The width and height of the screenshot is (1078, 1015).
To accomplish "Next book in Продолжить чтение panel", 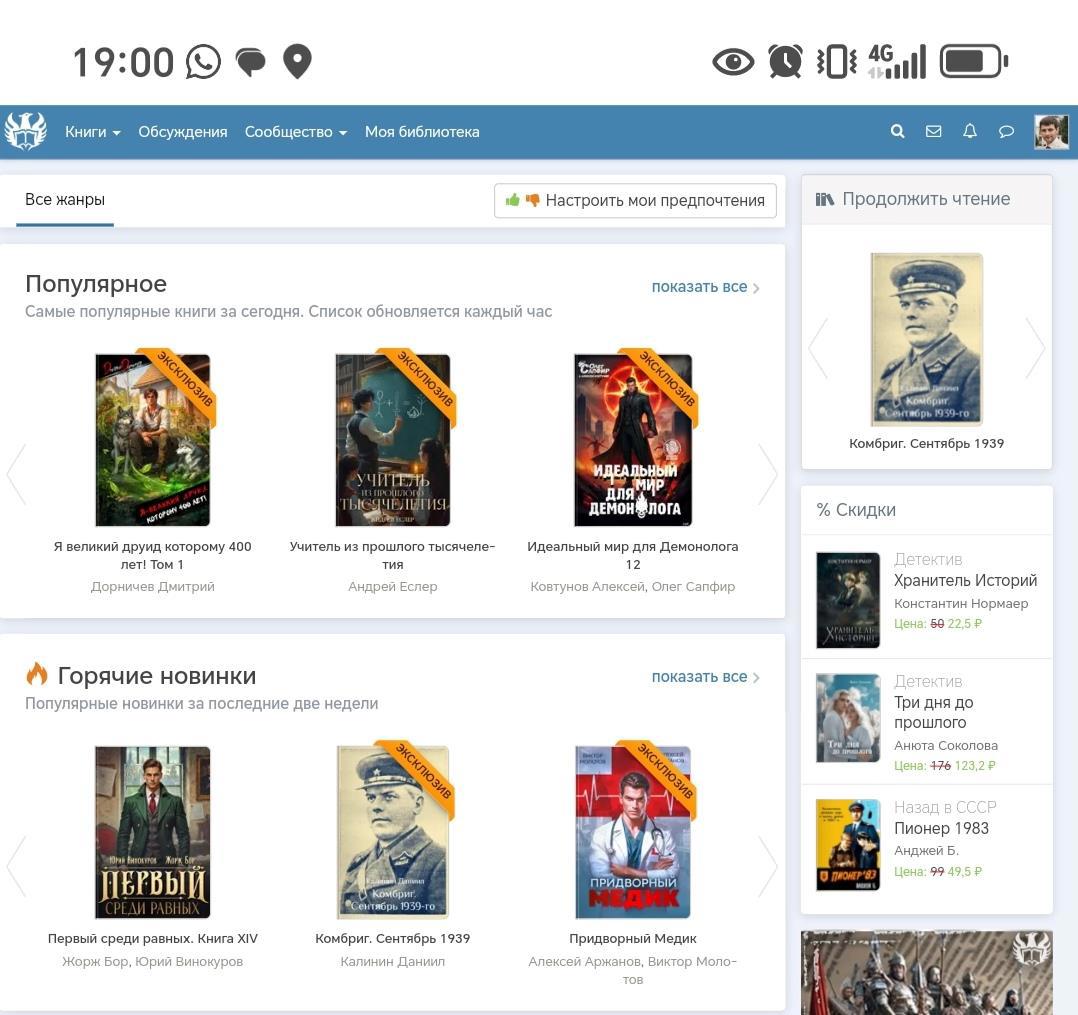I will [1035, 348].
